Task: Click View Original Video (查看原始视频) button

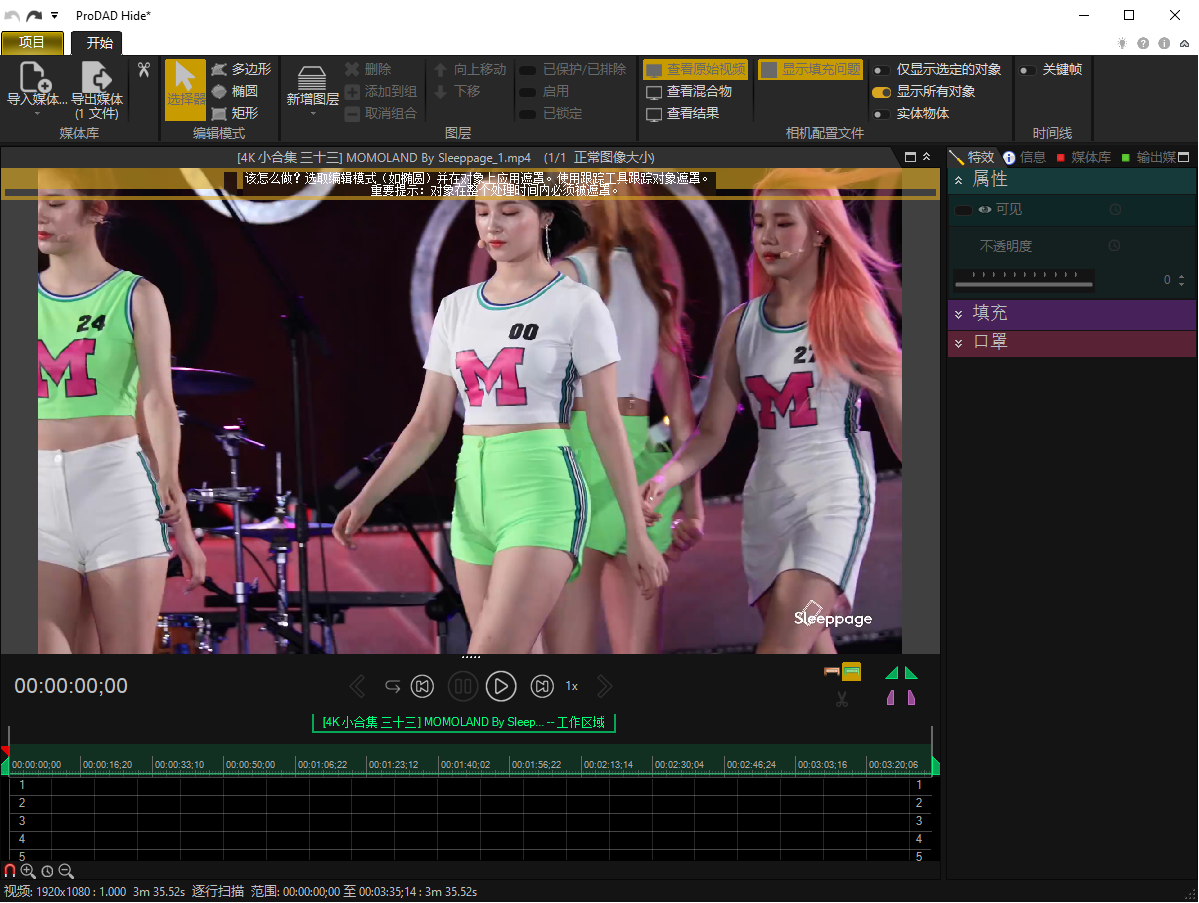Action: tap(696, 70)
